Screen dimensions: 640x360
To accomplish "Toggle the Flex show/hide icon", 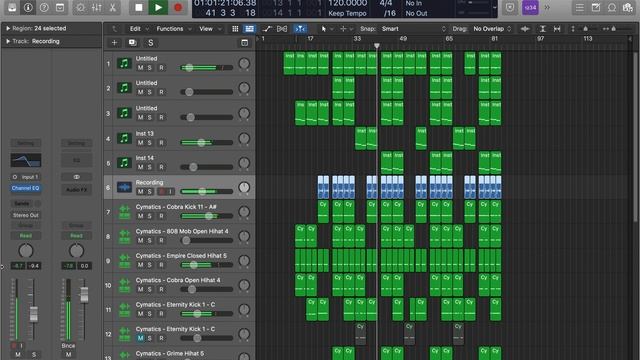I will click(282, 29).
